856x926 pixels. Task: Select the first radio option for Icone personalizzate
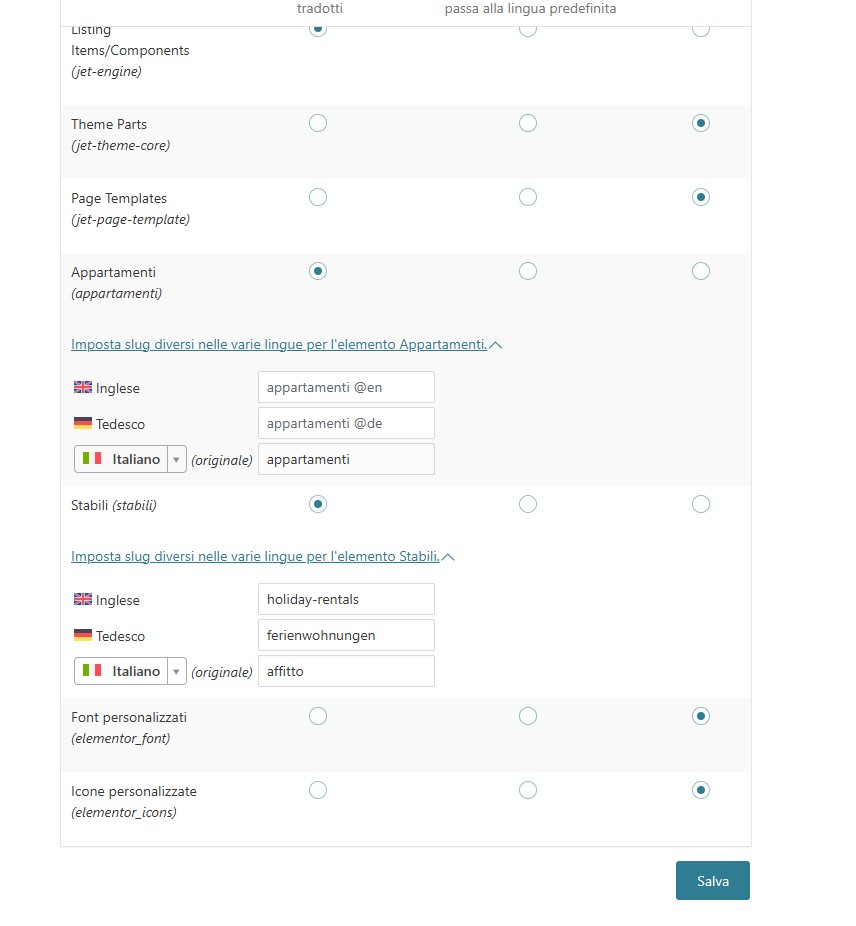click(318, 790)
